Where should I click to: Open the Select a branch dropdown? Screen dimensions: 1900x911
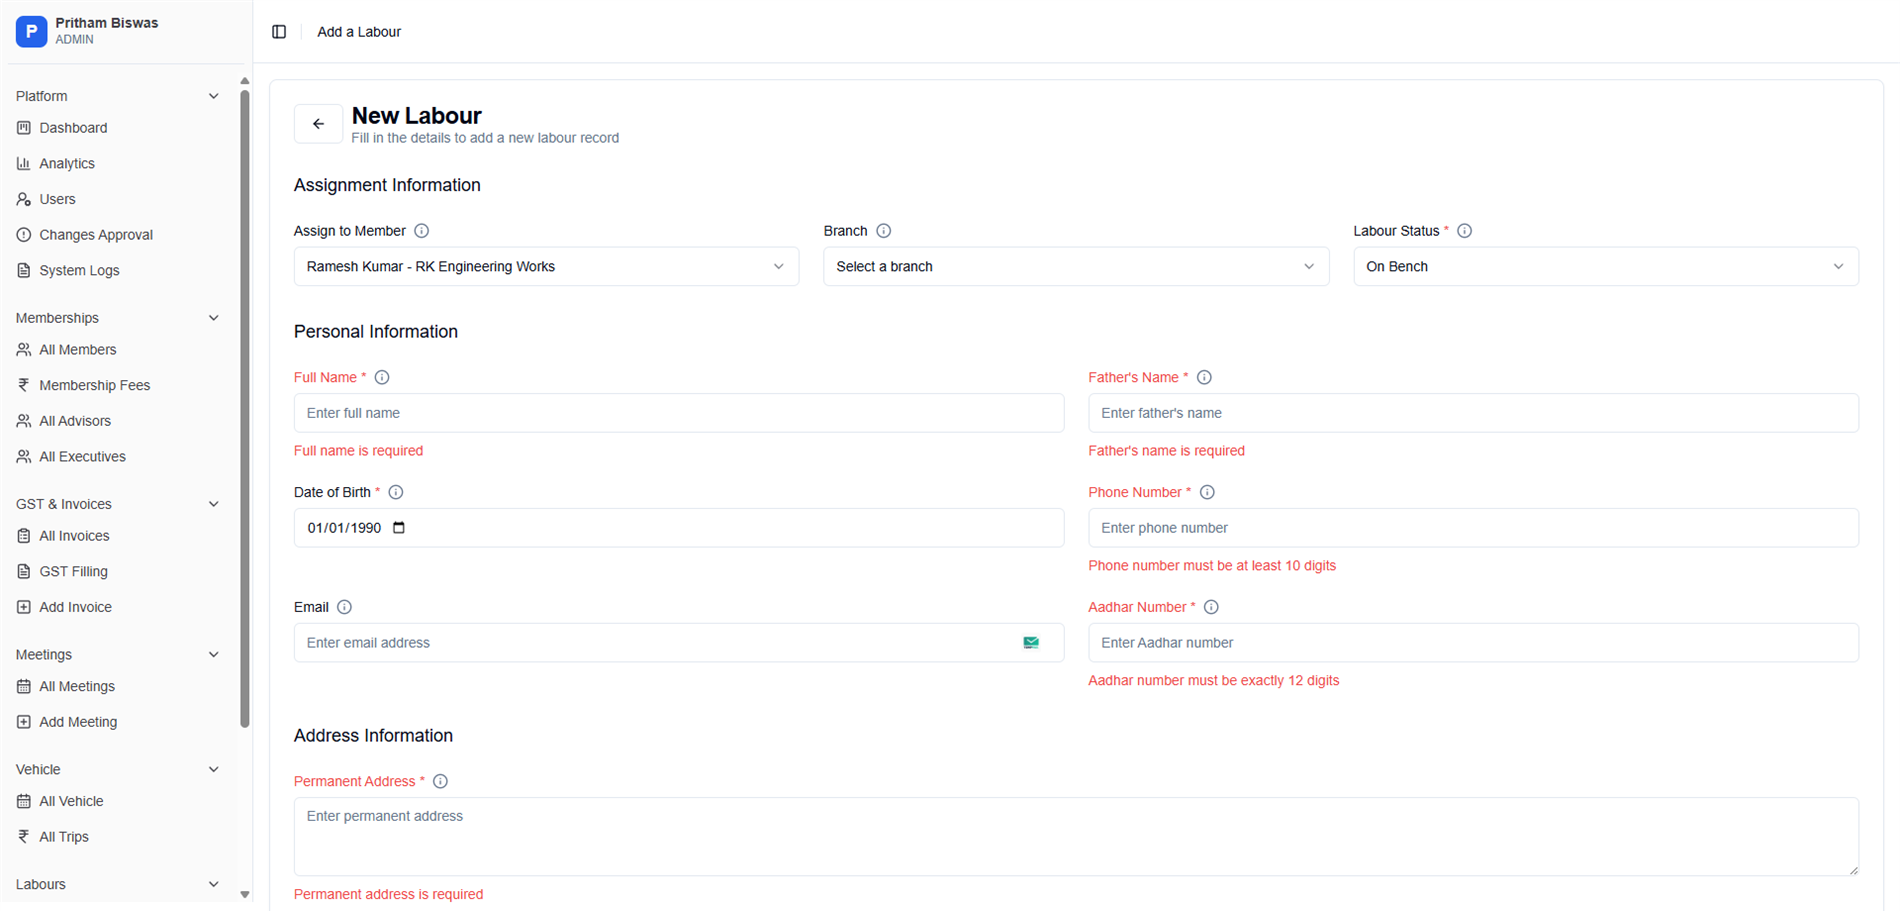(1076, 267)
